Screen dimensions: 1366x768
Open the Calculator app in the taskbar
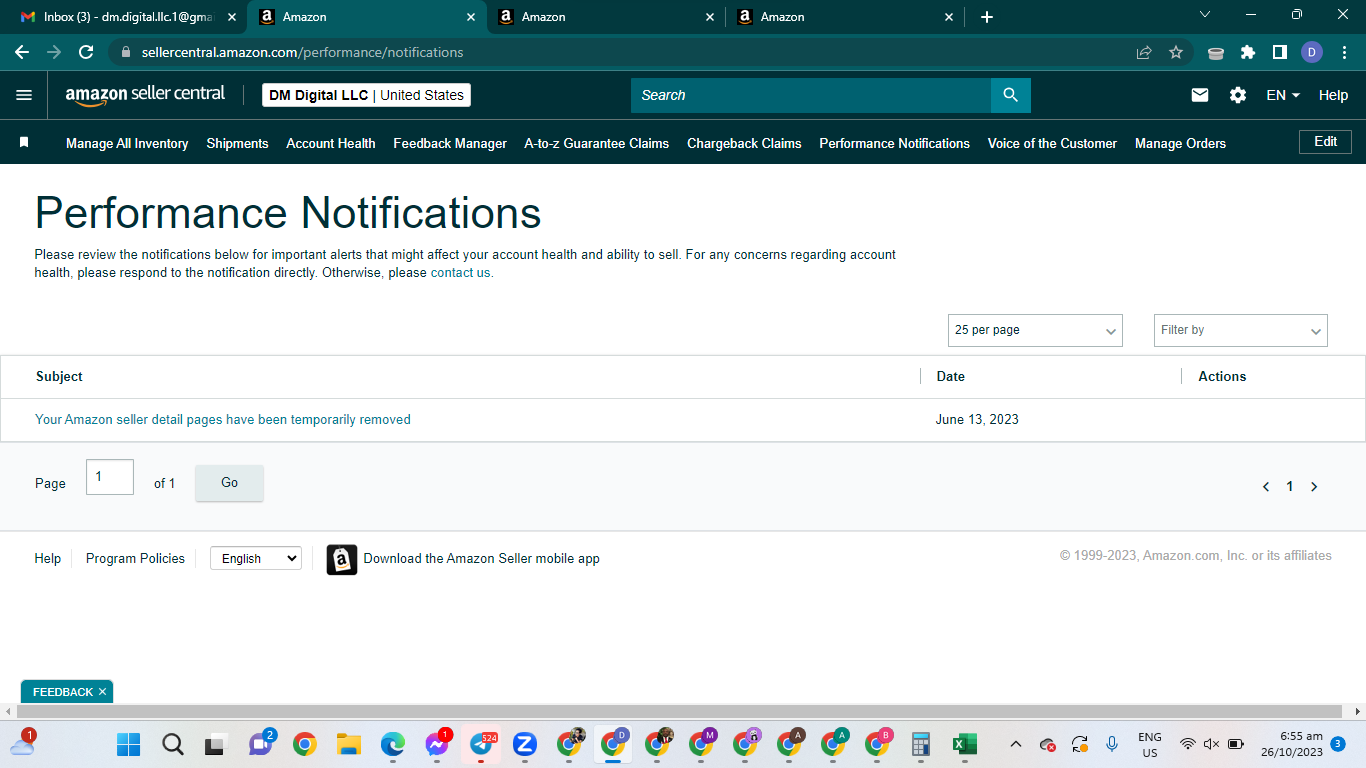(921, 744)
